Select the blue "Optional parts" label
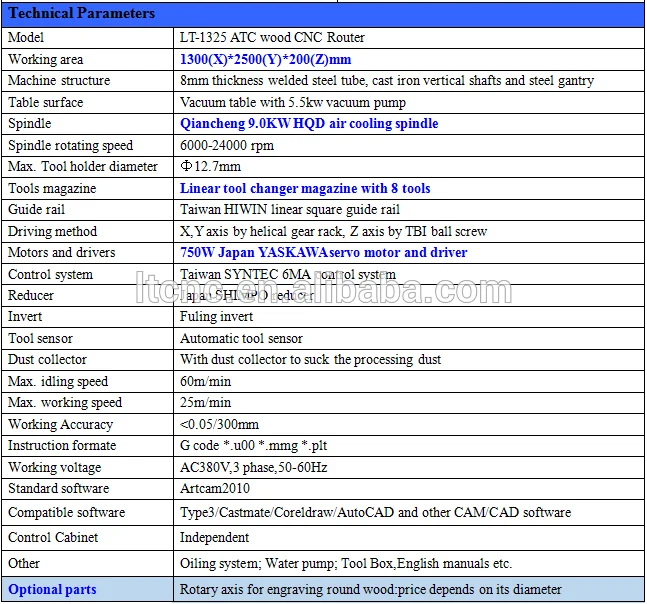The width and height of the screenshot is (647, 604). coord(52,590)
